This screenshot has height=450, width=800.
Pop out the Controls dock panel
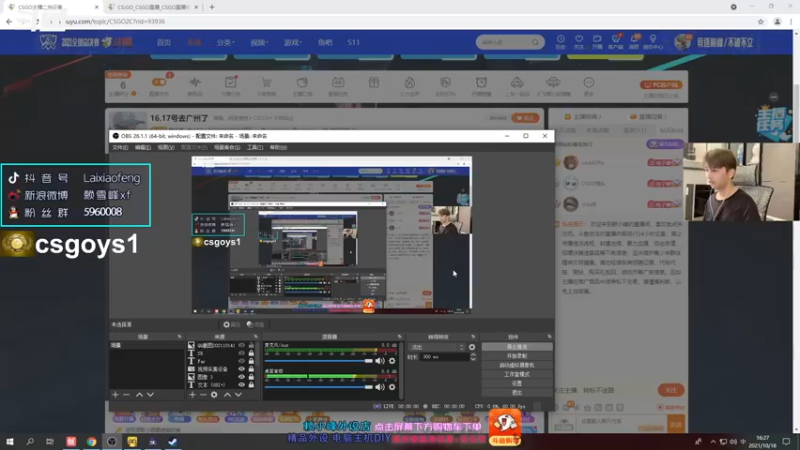click(549, 337)
